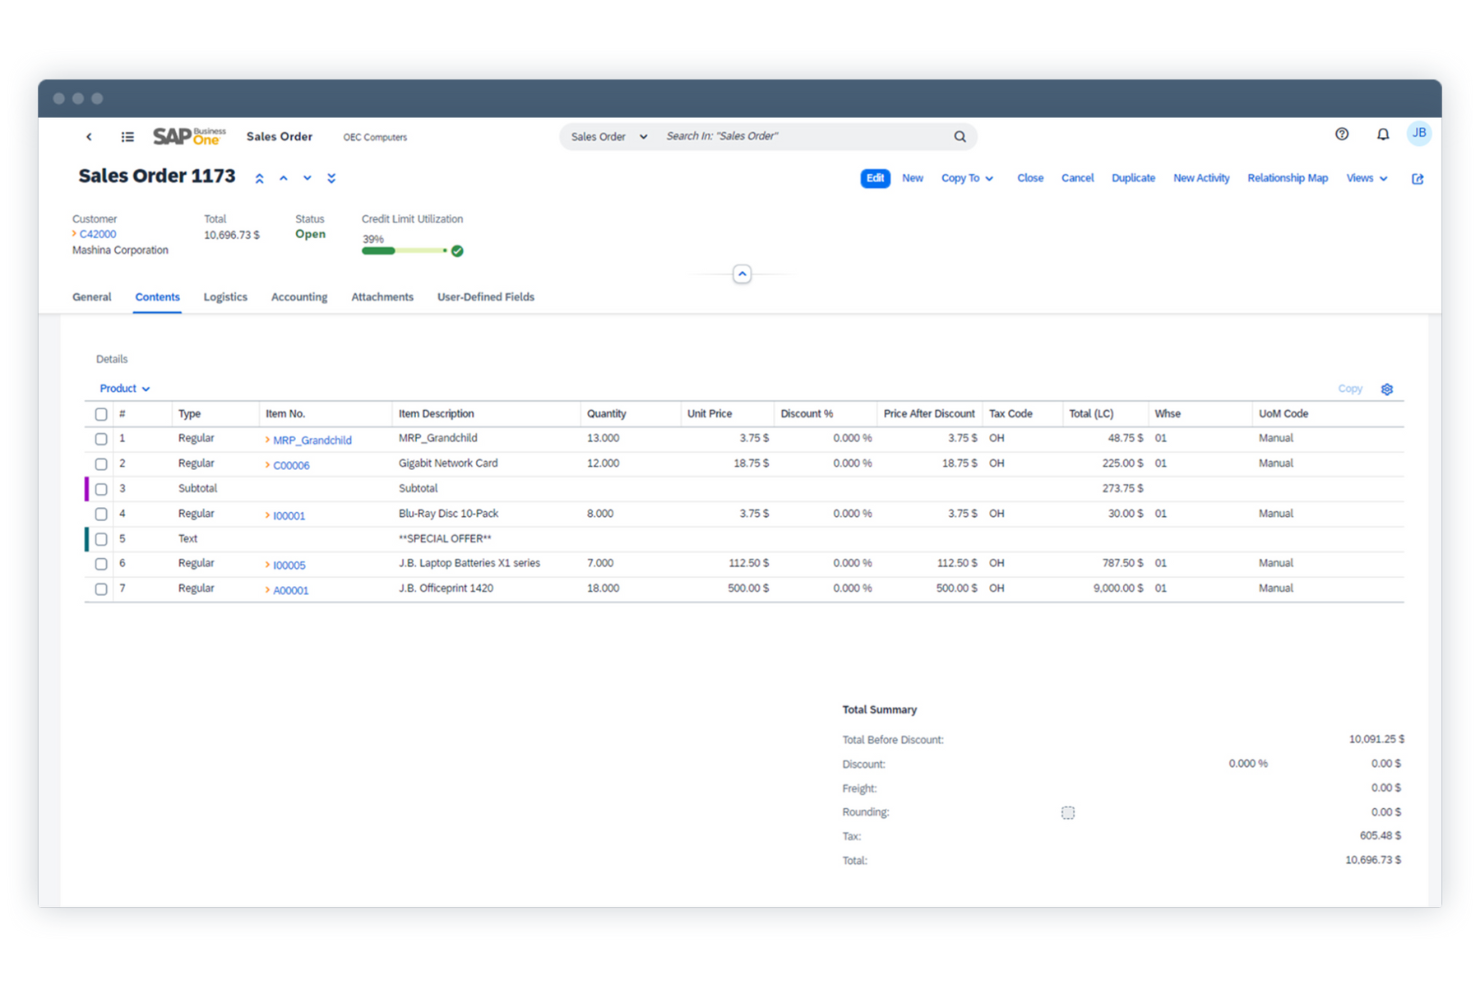
Task: Open link arrow next to customer C42000
Action: pos(74,234)
